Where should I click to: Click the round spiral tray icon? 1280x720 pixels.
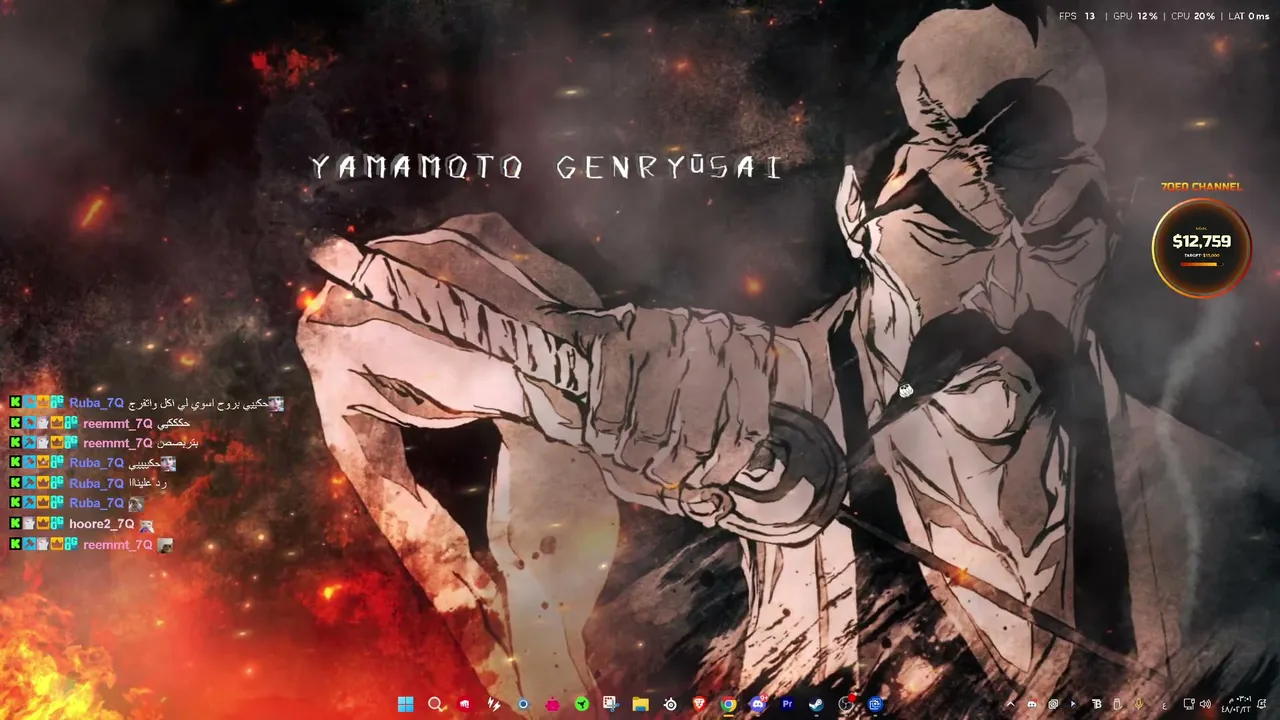(x=1053, y=704)
